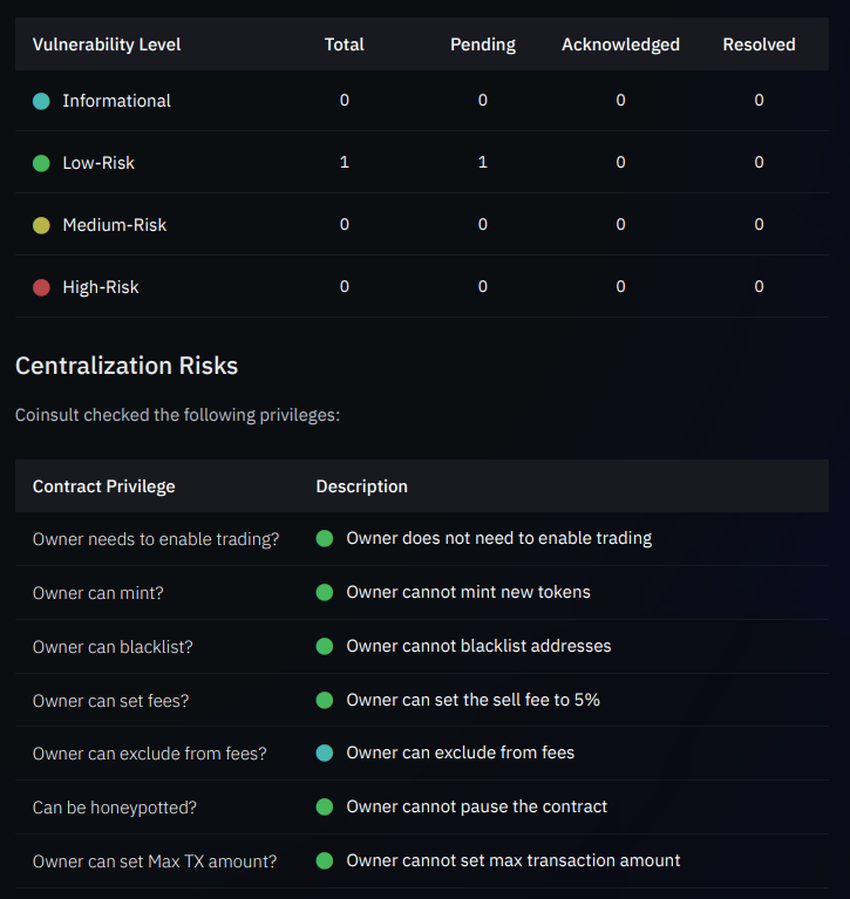This screenshot has width=850, height=899.
Task: Click green dot beside 'cannot pause the contract'
Action: [324, 807]
